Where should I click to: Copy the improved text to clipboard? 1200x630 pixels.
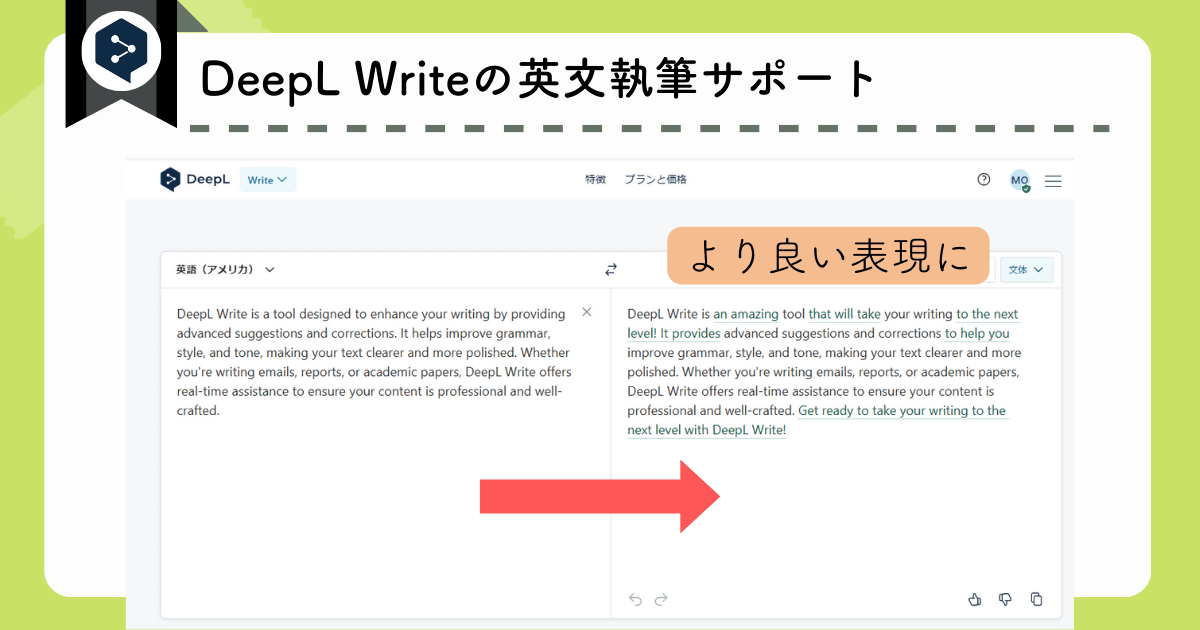pyautogui.click(x=1036, y=600)
